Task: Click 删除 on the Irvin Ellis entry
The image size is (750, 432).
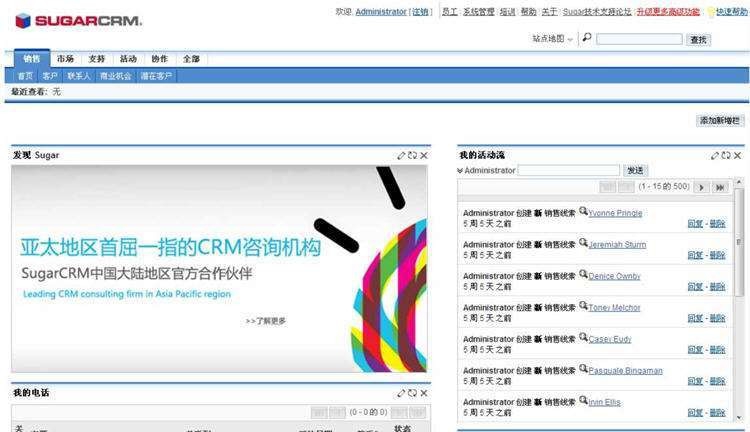Action: [717, 413]
